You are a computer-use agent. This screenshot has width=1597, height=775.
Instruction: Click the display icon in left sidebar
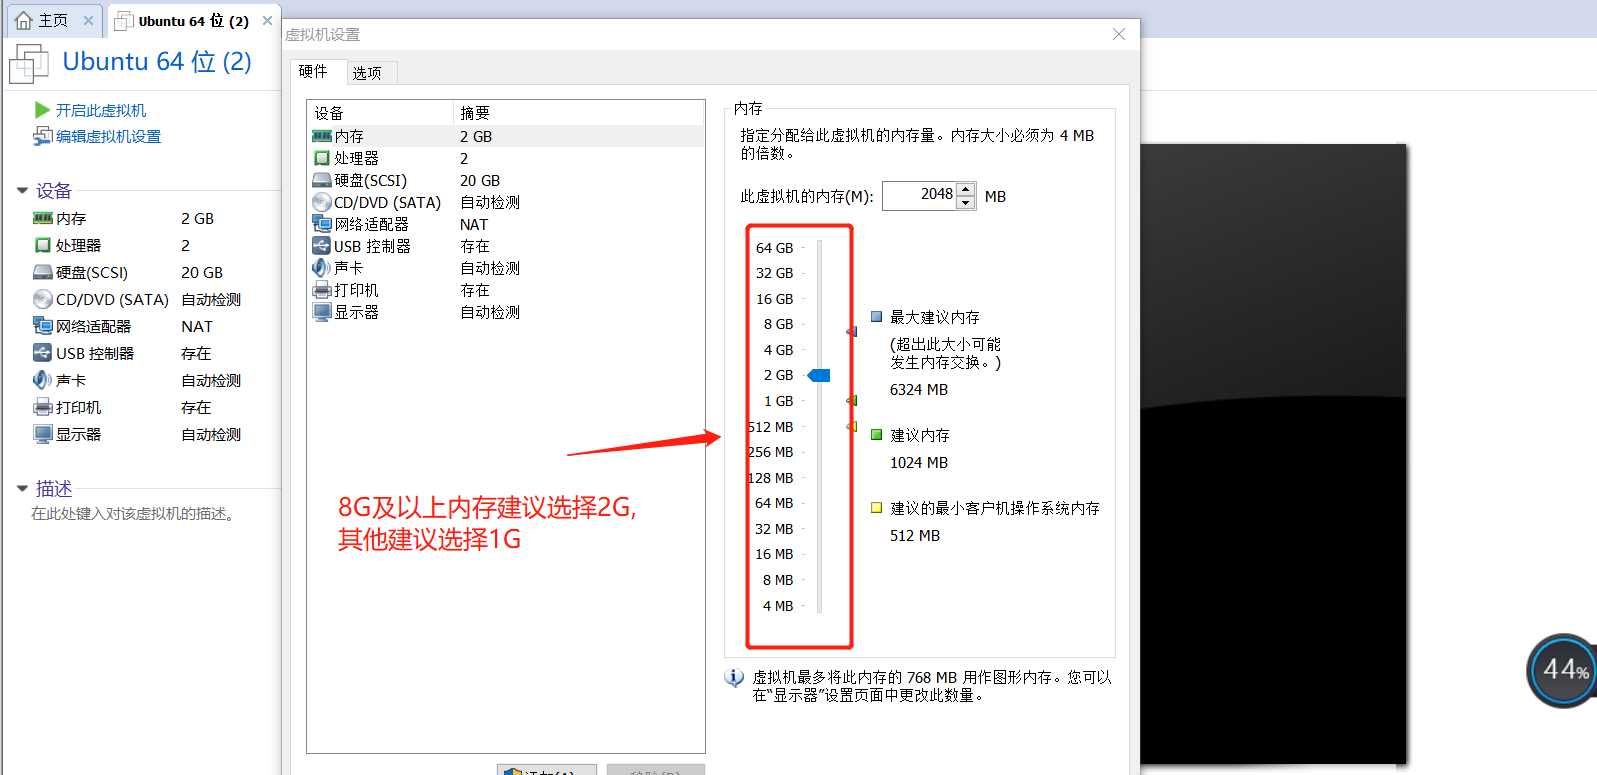click(43, 434)
